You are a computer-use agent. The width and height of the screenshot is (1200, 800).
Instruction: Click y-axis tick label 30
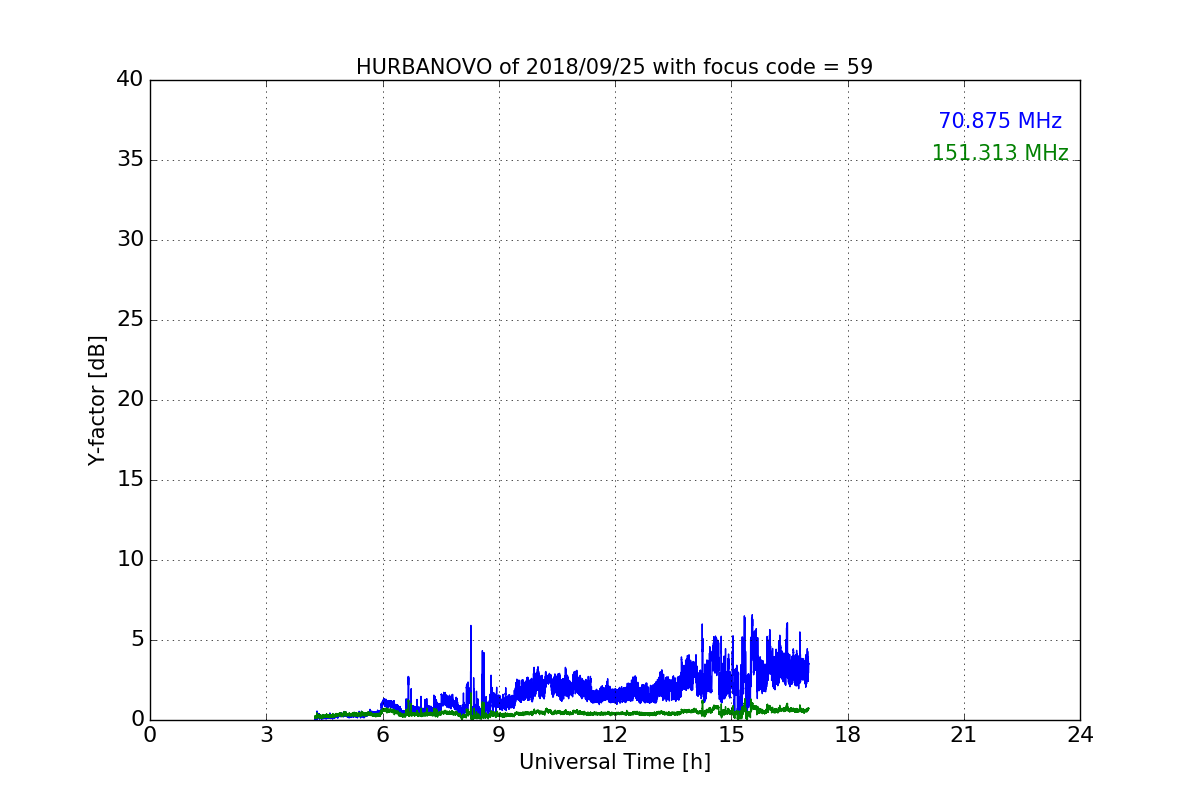pos(130,240)
